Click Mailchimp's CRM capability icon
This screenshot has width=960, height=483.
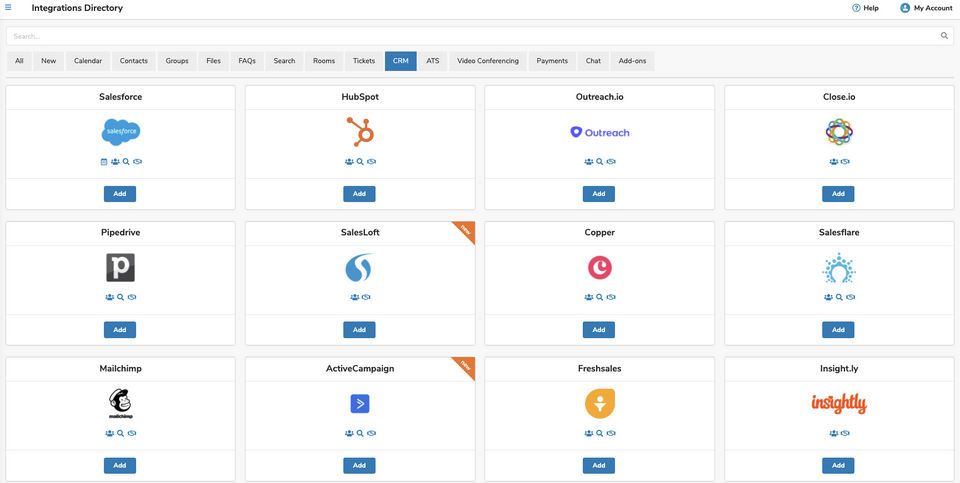point(132,433)
